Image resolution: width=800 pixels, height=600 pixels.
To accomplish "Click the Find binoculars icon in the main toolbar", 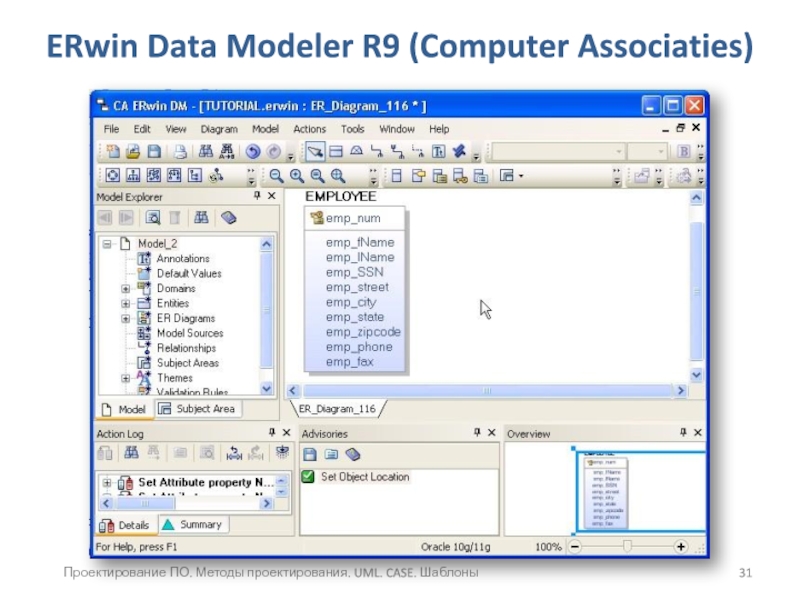I will click(206, 152).
